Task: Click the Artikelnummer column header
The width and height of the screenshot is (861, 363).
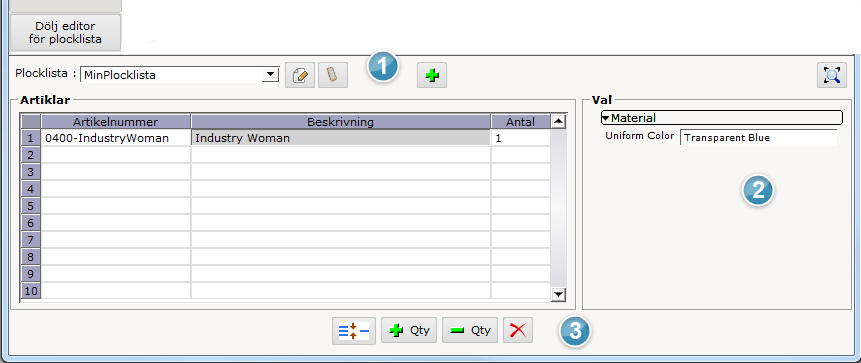Action: tap(116, 121)
